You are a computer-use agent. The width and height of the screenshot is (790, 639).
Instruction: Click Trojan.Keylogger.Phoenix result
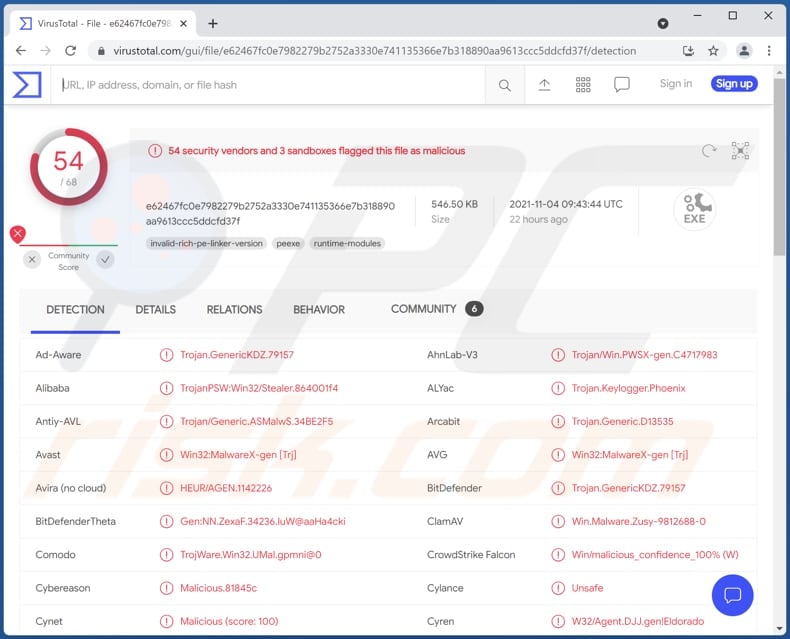tap(628, 388)
